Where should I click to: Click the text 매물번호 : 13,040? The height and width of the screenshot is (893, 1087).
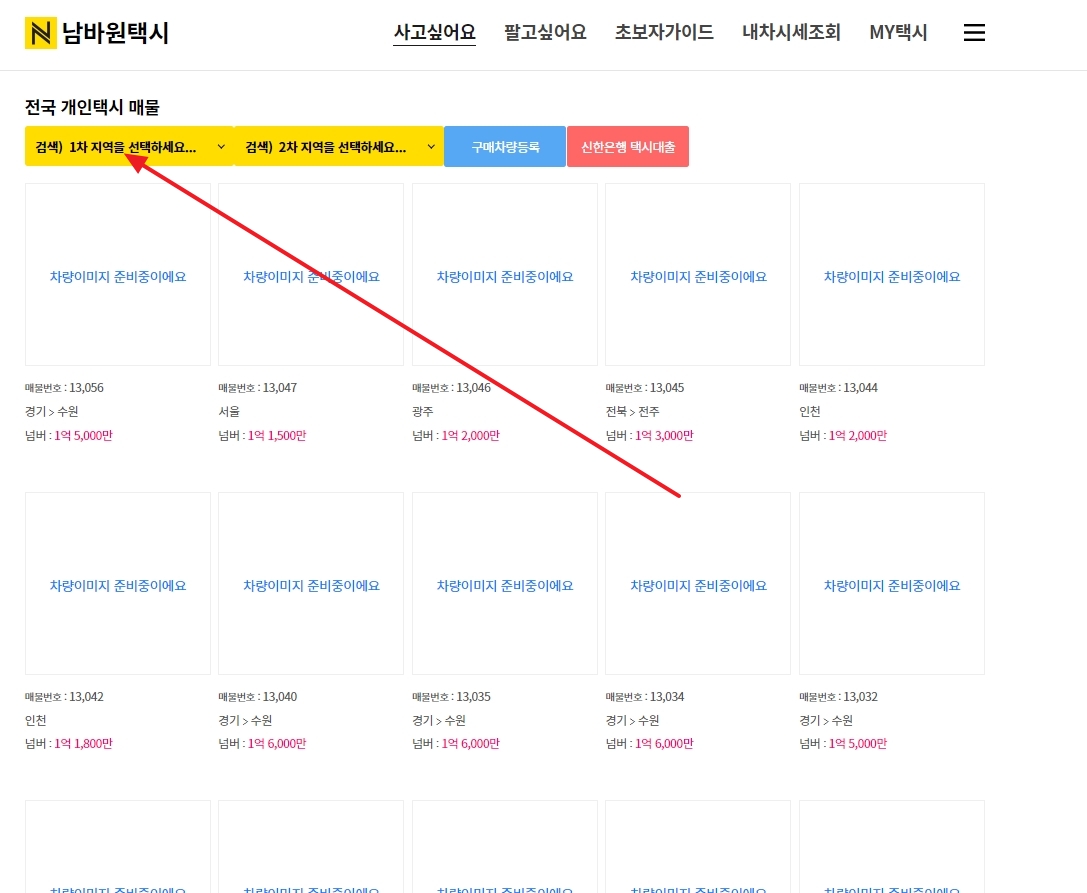pyautogui.click(x=258, y=696)
